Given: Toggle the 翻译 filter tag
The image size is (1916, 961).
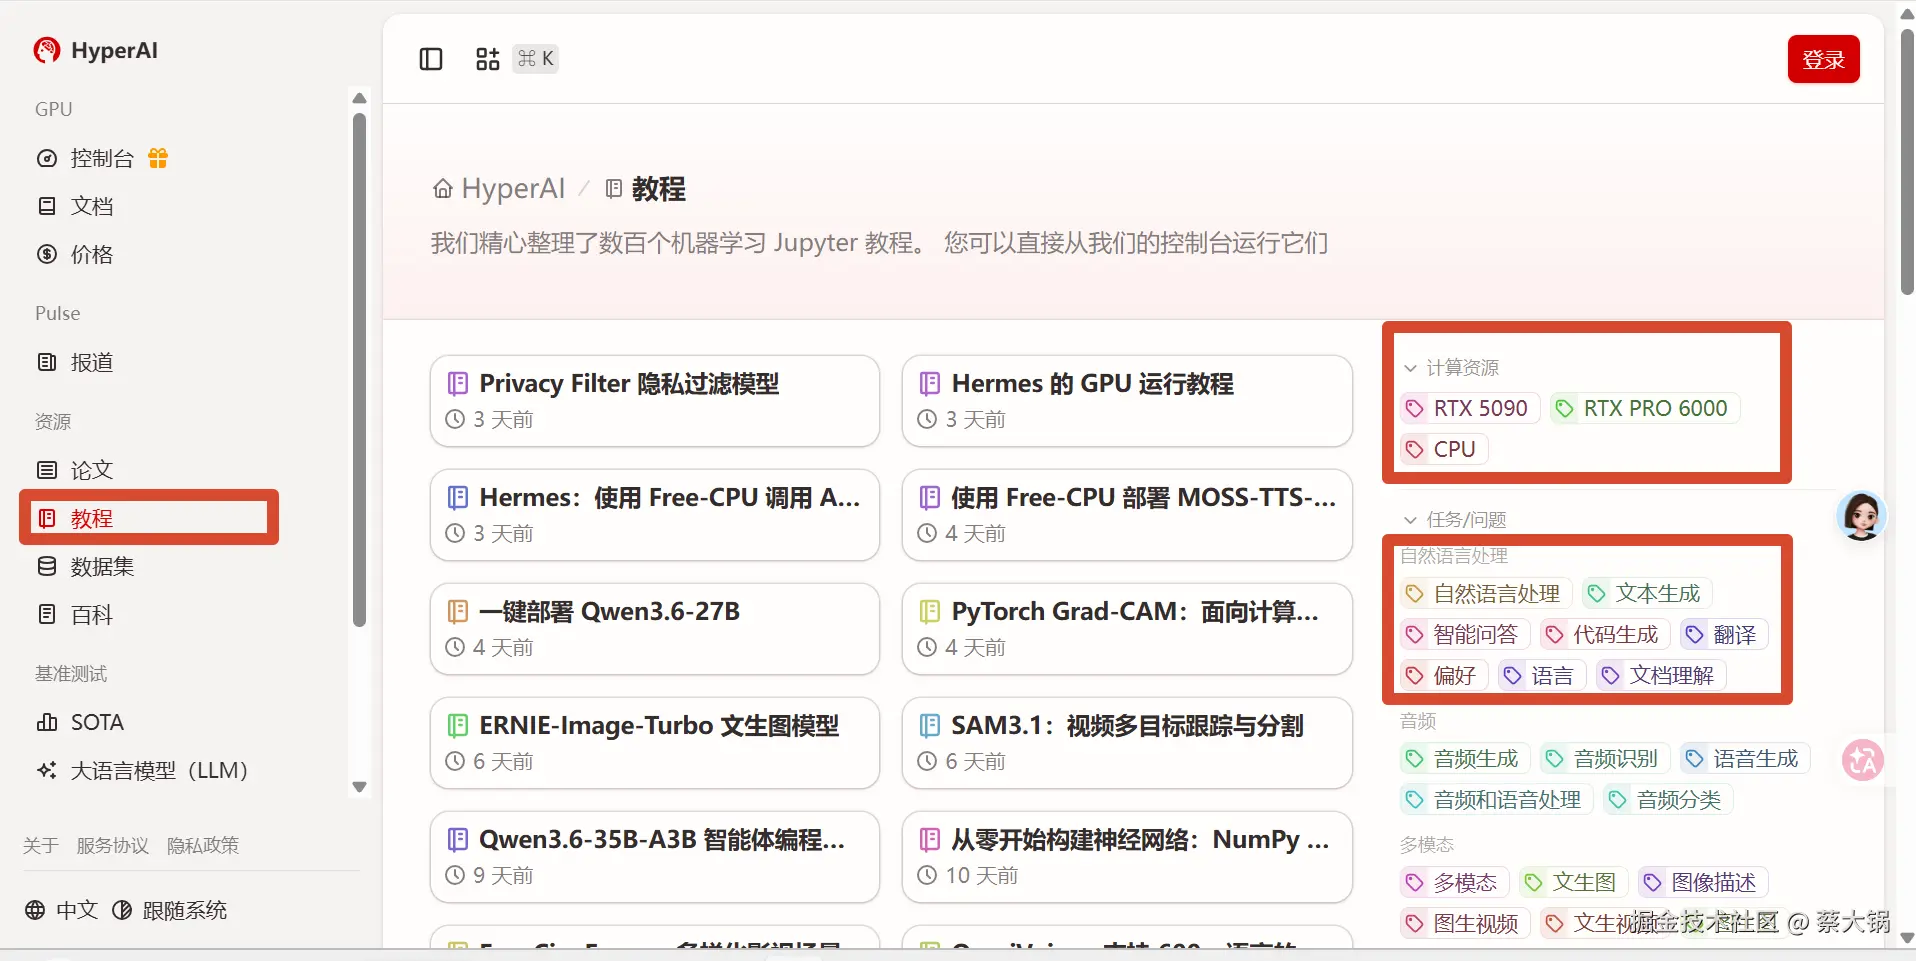Looking at the screenshot, I should [1722, 634].
